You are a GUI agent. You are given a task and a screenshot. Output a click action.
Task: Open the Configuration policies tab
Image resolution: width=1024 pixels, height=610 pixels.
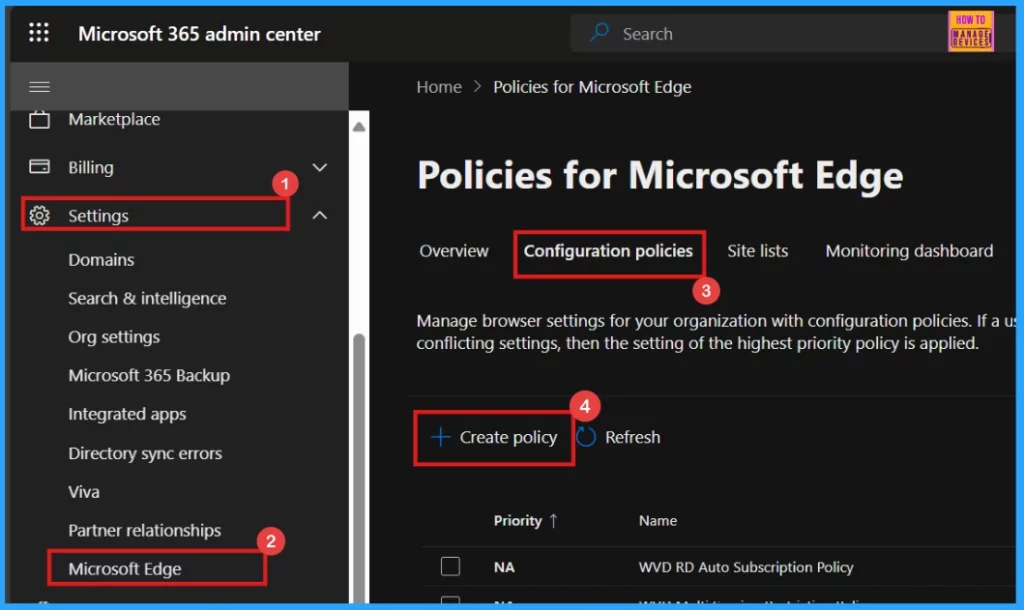click(x=608, y=251)
